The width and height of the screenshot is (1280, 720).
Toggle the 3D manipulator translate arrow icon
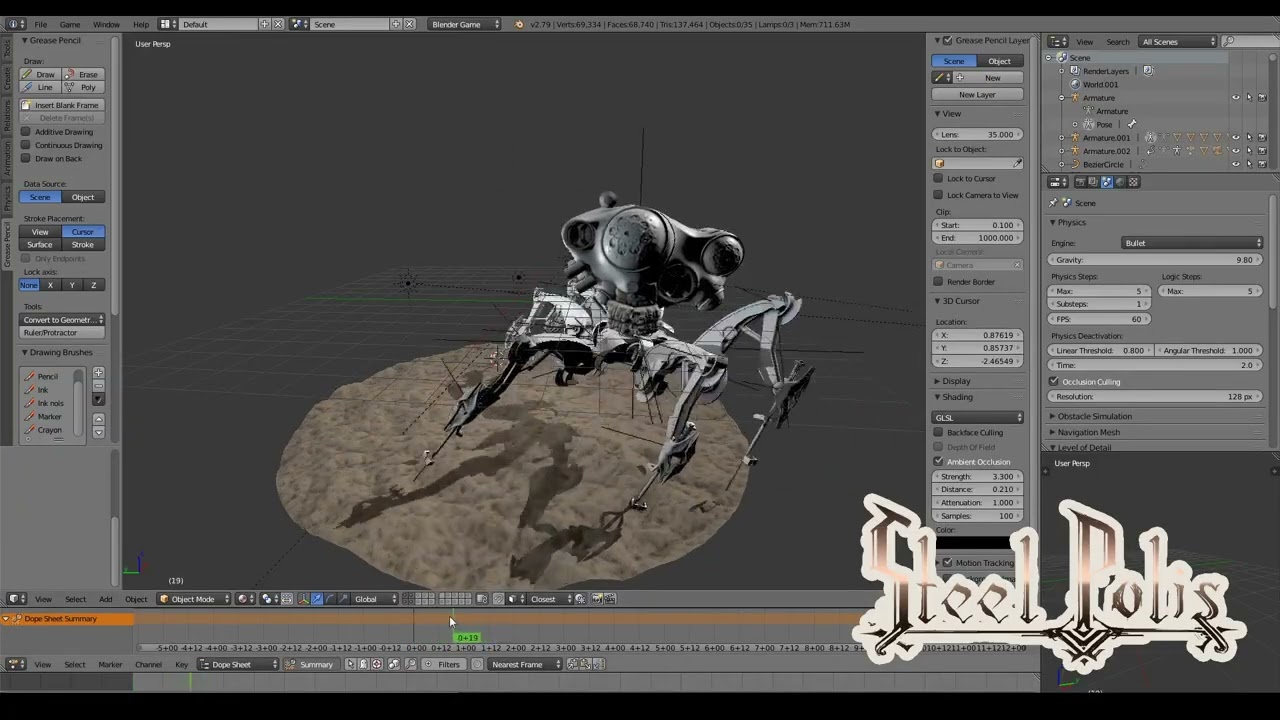tap(317, 599)
